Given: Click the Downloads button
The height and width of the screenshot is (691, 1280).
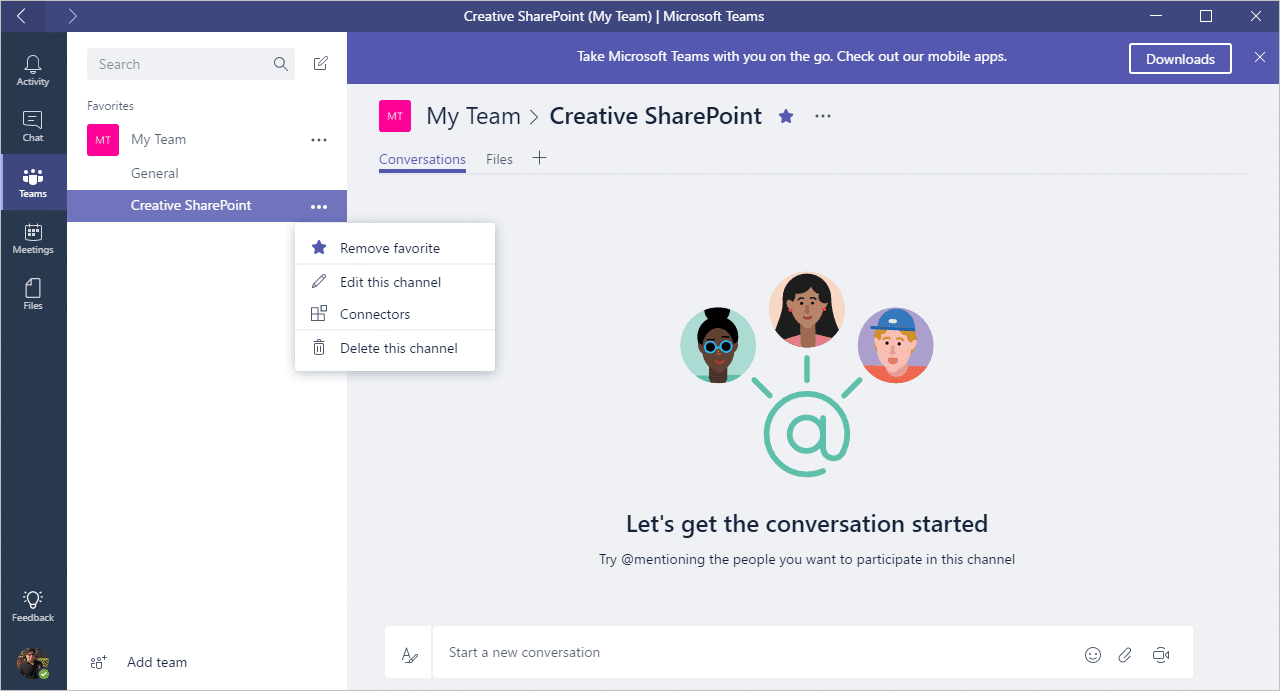Looking at the screenshot, I should pos(1180,59).
